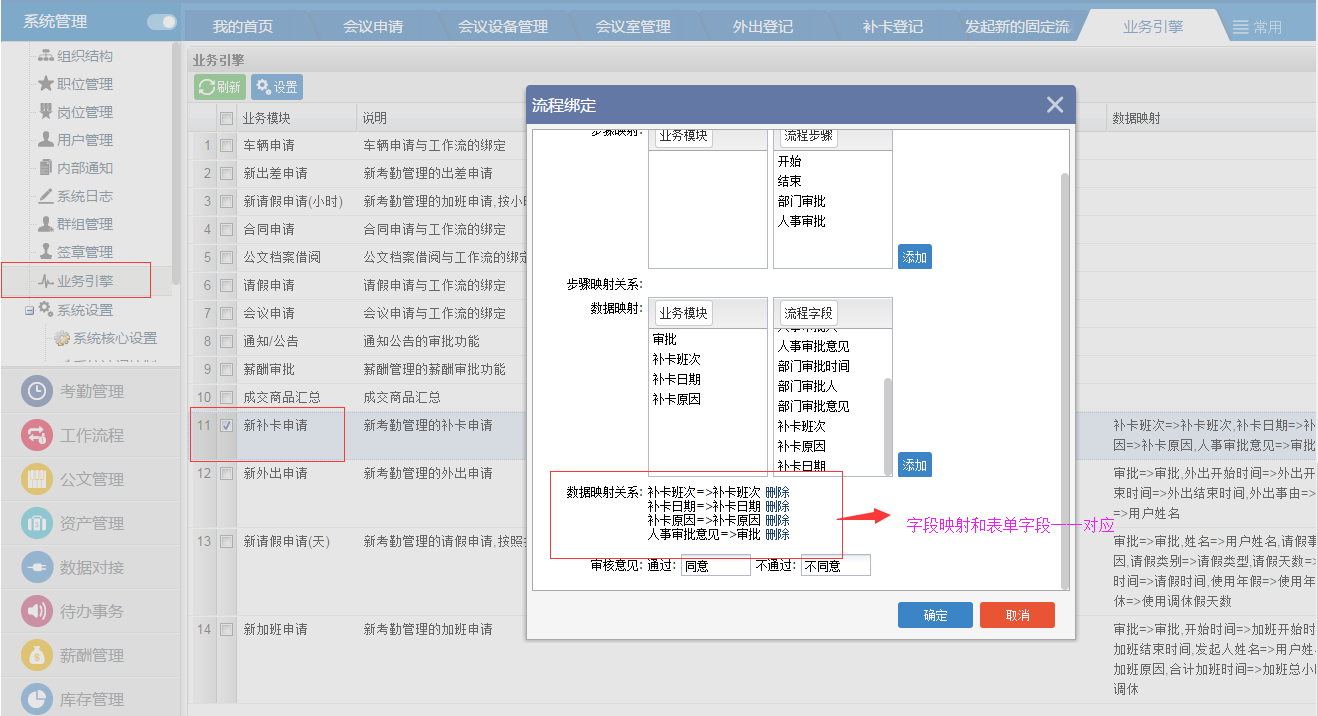Check the 新外出申请 row checkbox
The width and height of the screenshot is (1318, 716).
(x=226, y=474)
